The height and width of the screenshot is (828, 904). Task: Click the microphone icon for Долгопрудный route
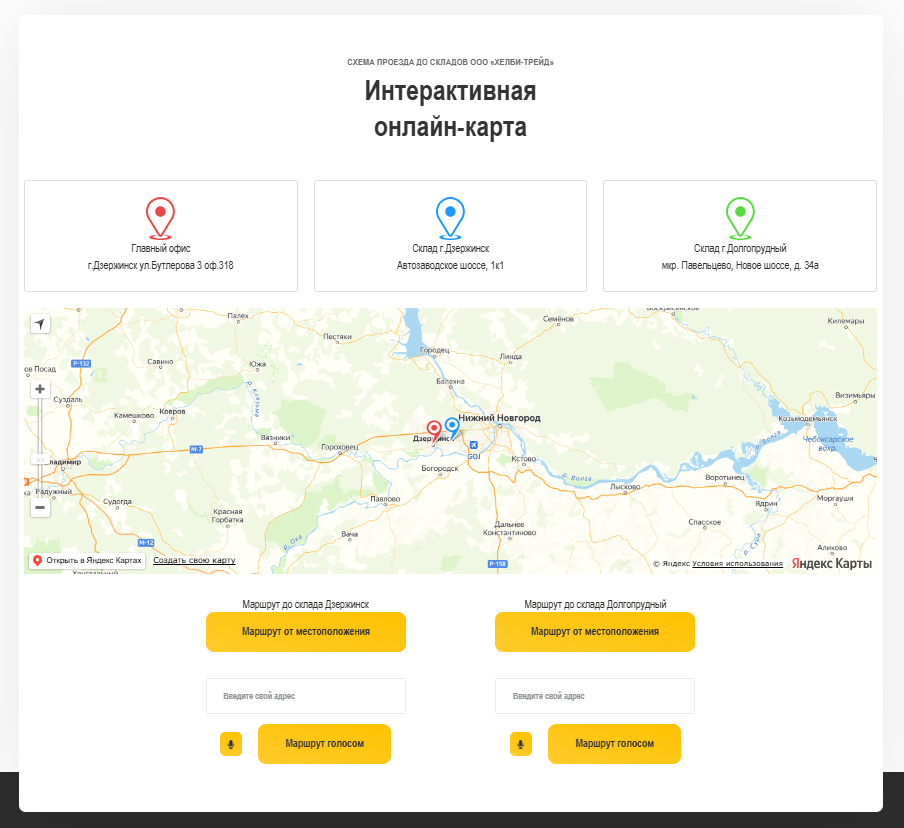click(521, 744)
